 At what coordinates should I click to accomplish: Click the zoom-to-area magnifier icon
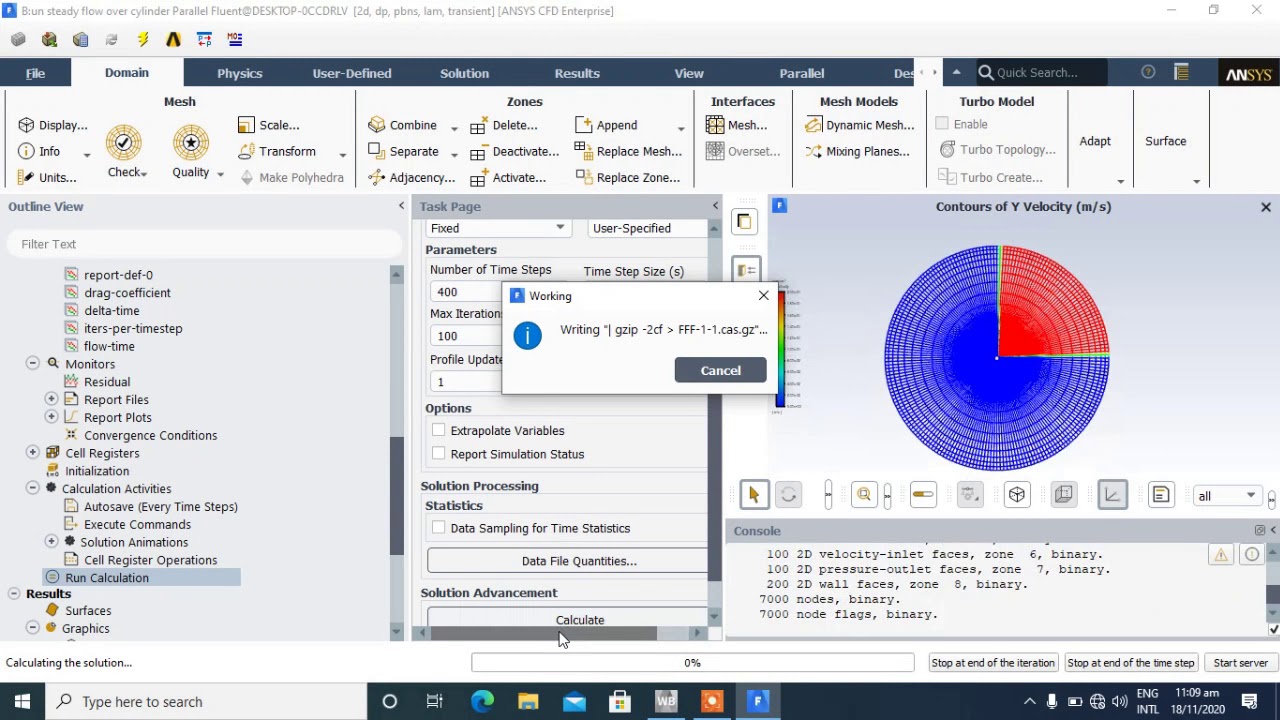tap(864, 495)
